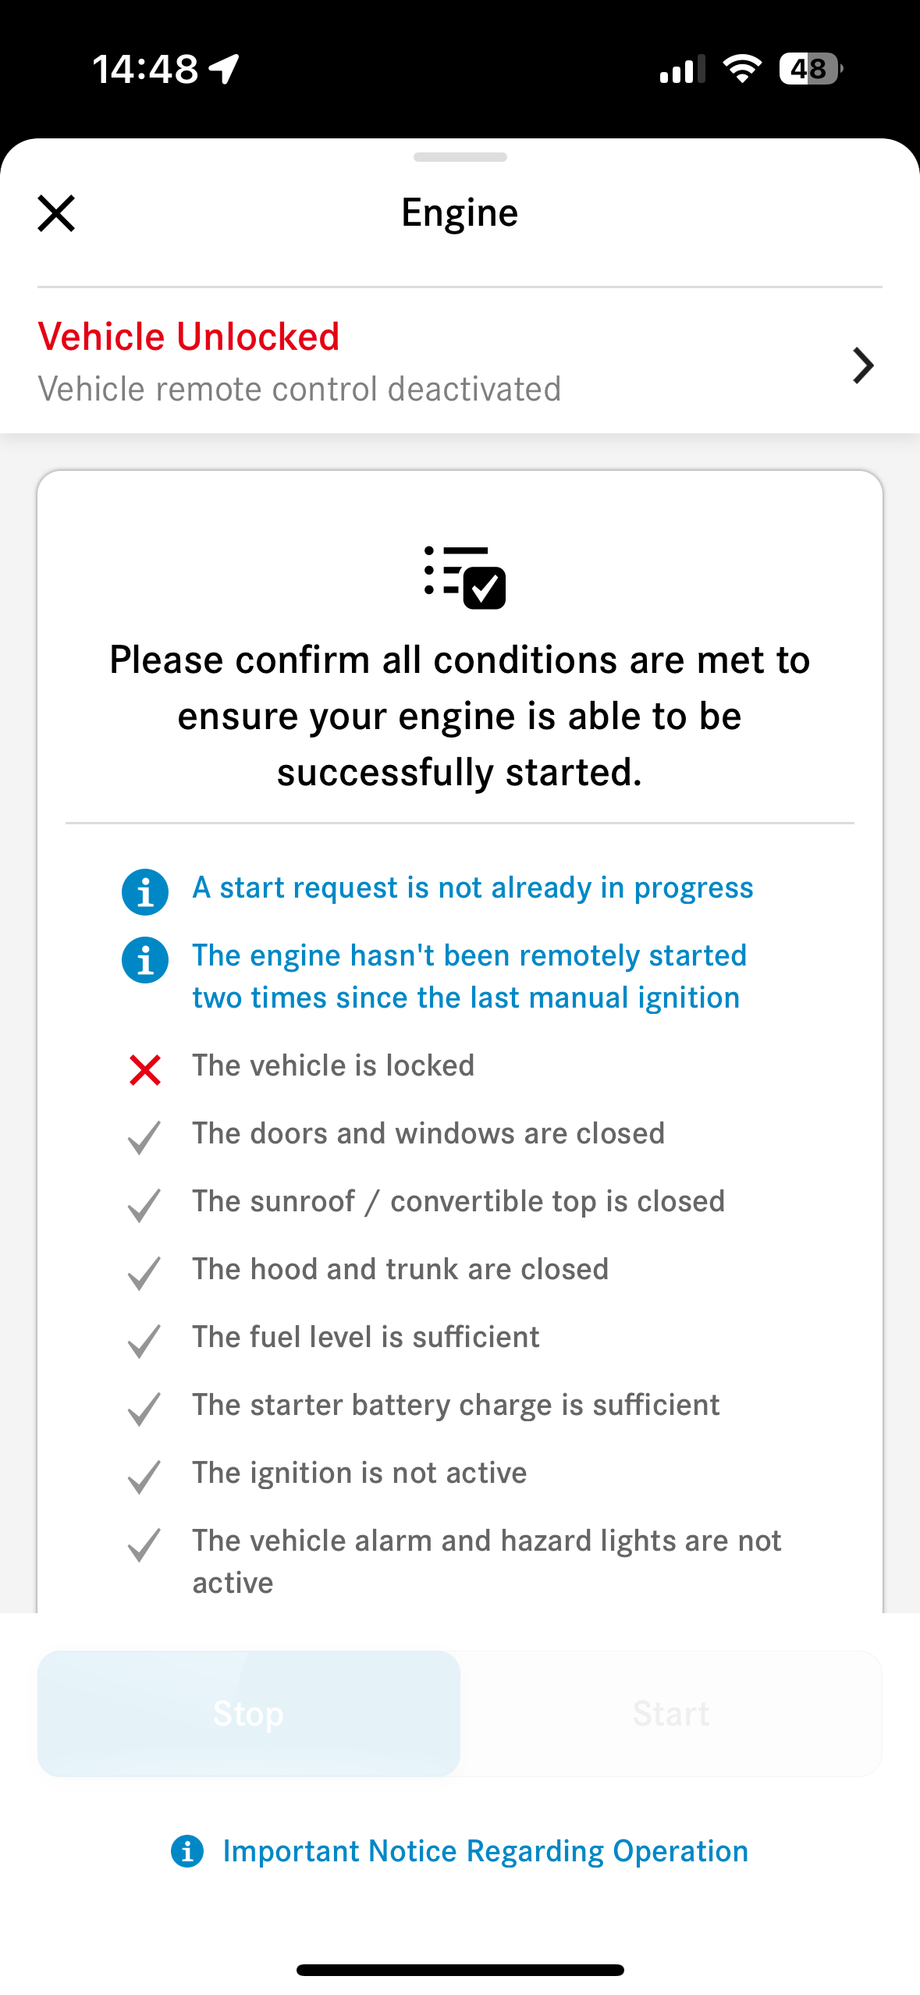
Task: Tap the Wi-Fi icon in the status bar
Action: (742, 69)
